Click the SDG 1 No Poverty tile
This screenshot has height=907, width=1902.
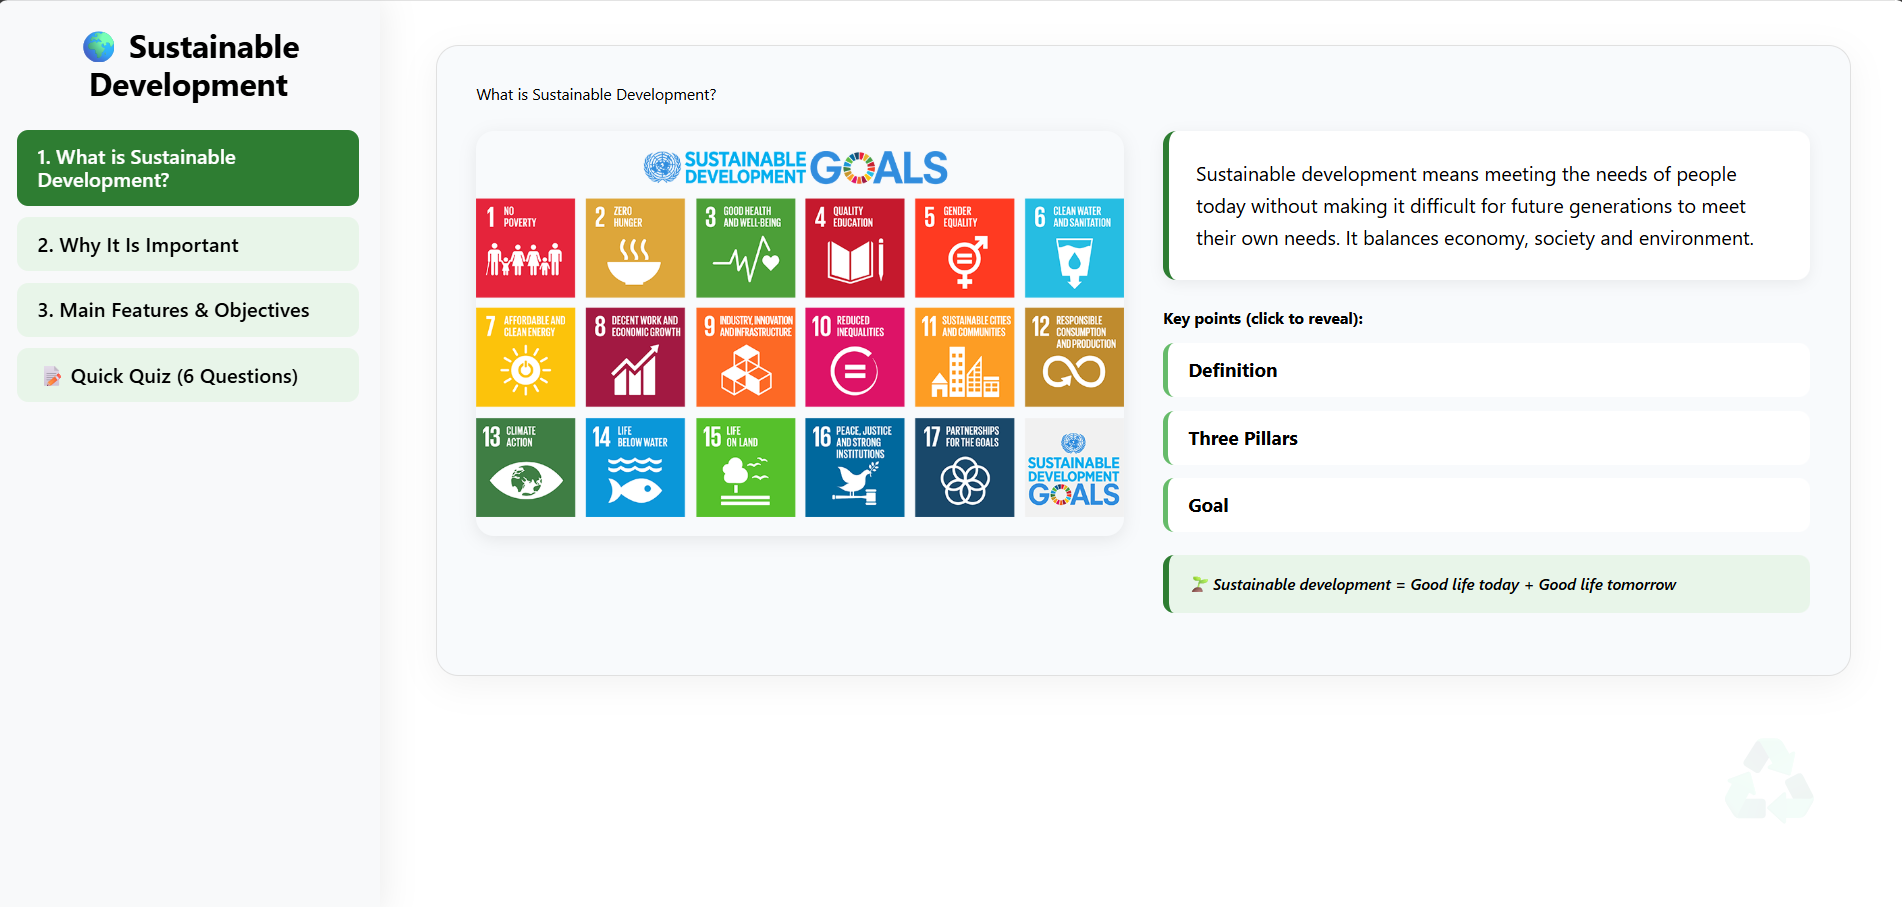pyautogui.click(x=525, y=248)
